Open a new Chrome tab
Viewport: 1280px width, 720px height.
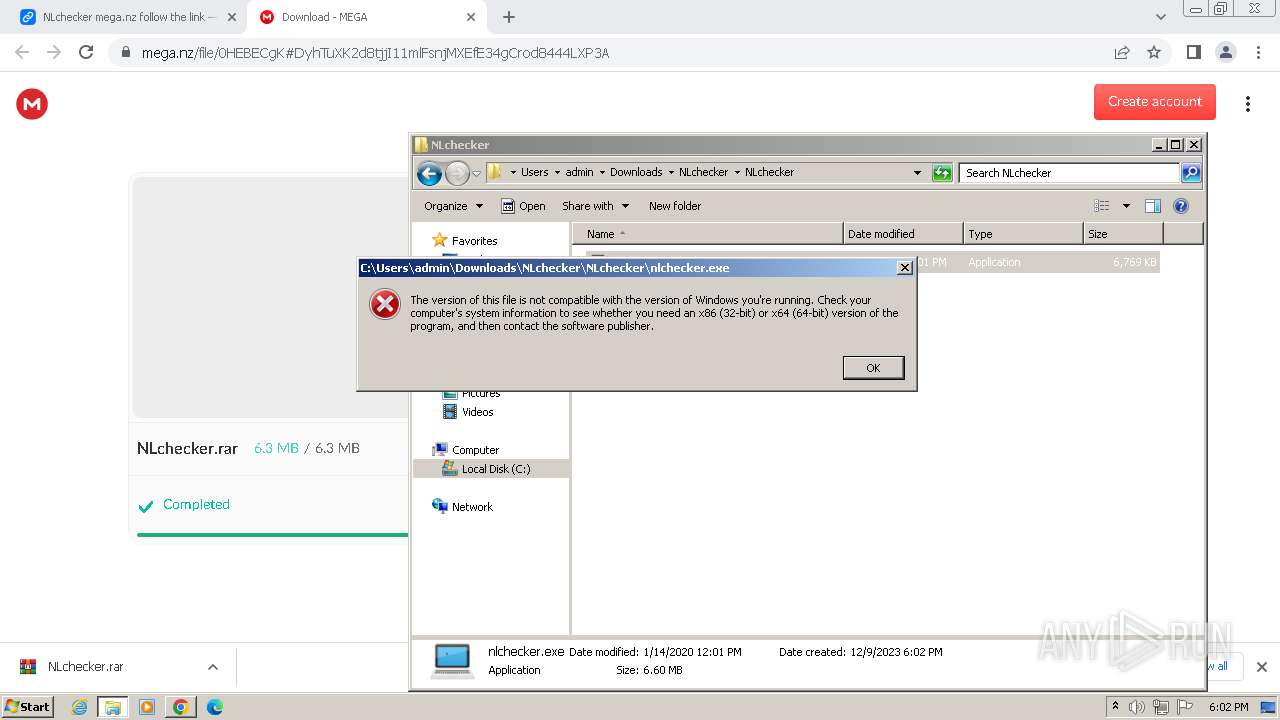tap(508, 17)
